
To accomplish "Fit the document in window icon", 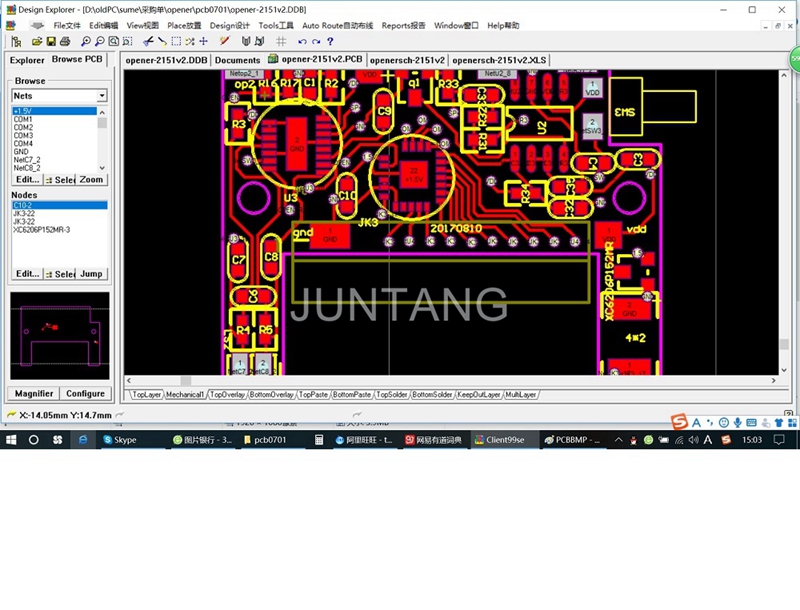I will pyautogui.click(x=113, y=41).
